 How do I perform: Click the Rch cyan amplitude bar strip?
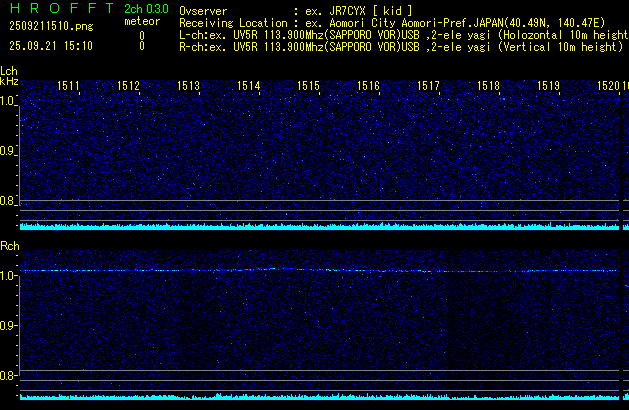(x=320, y=397)
